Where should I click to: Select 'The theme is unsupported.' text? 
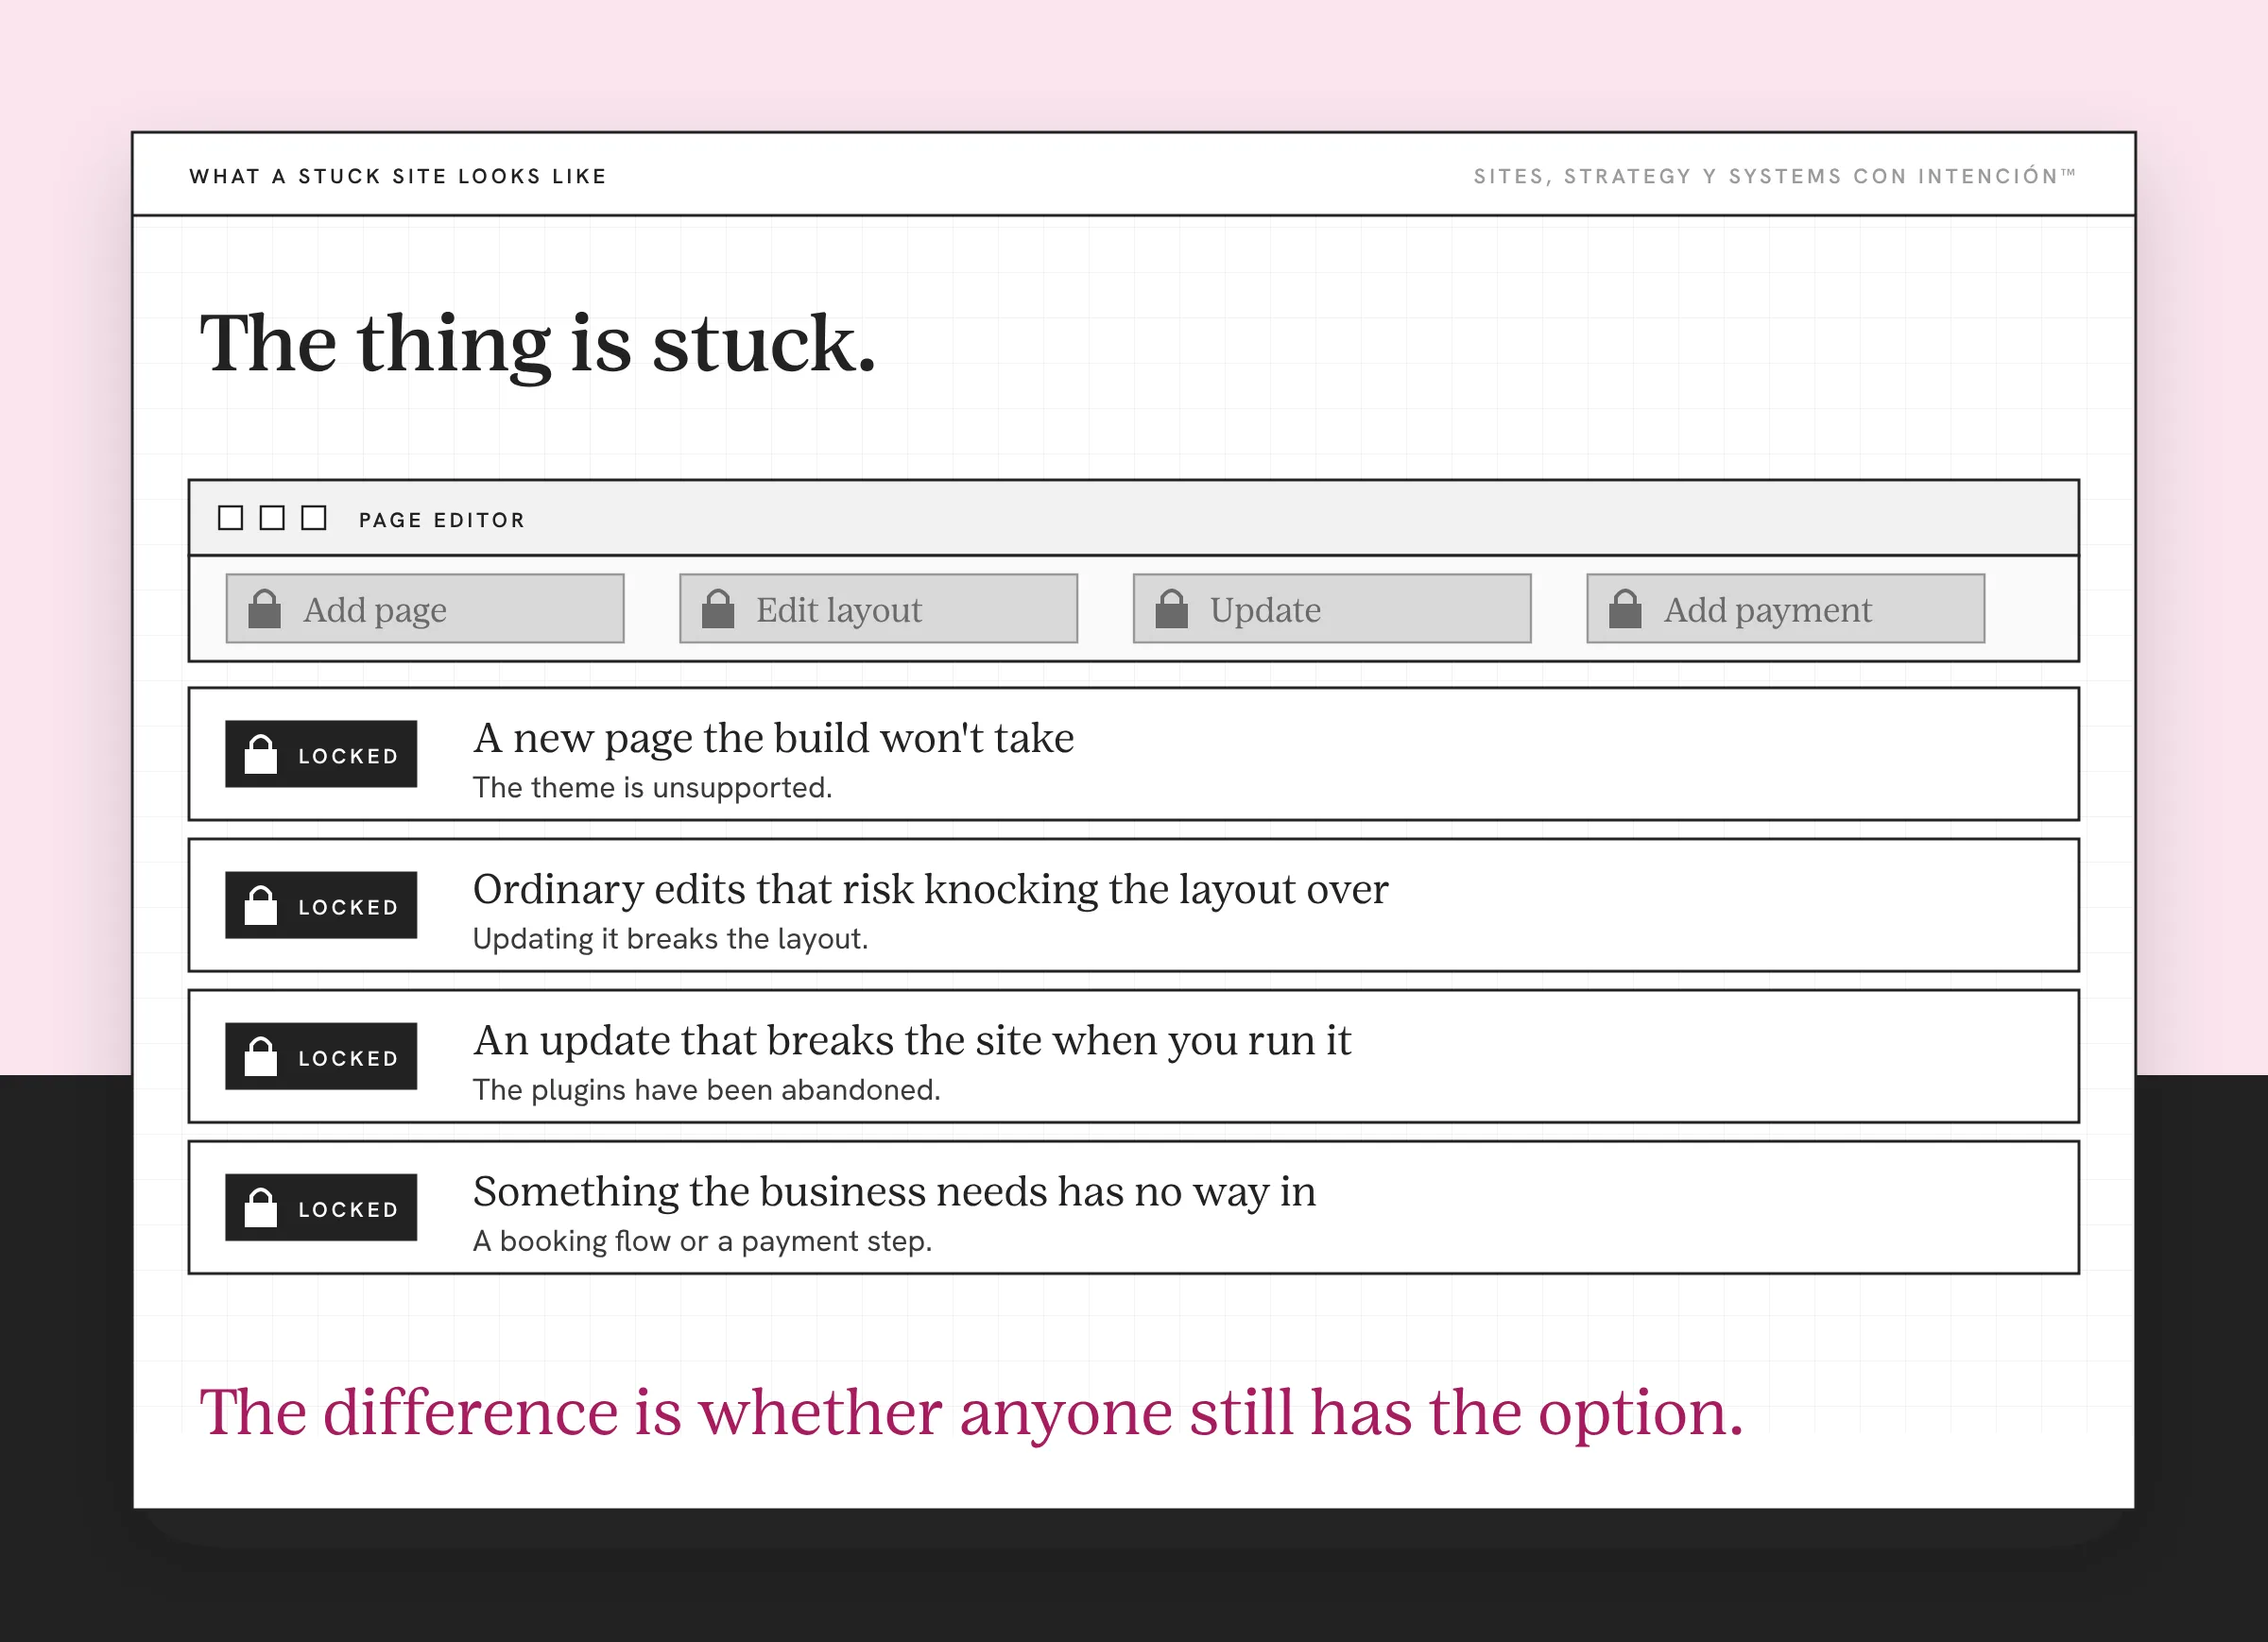[652, 788]
